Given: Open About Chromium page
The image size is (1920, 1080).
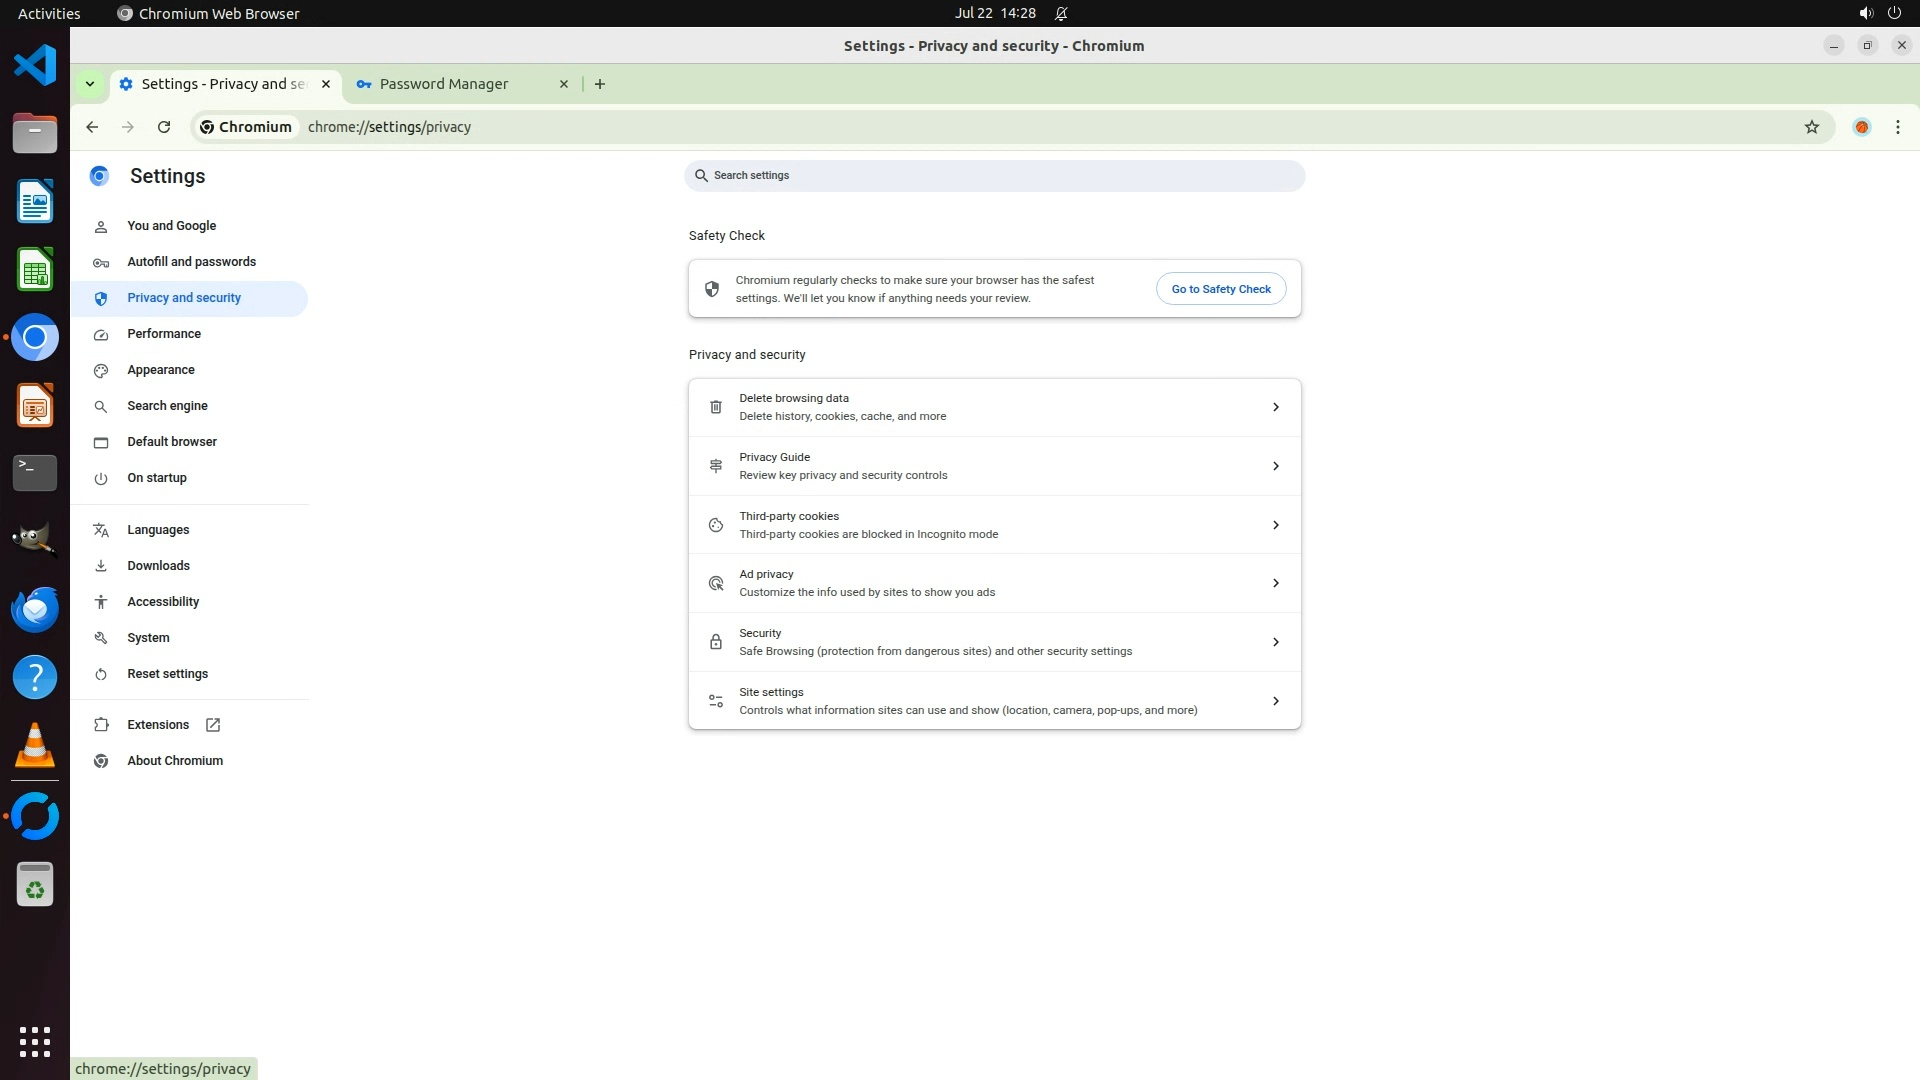Looking at the screenshot, I should point(174,761).
